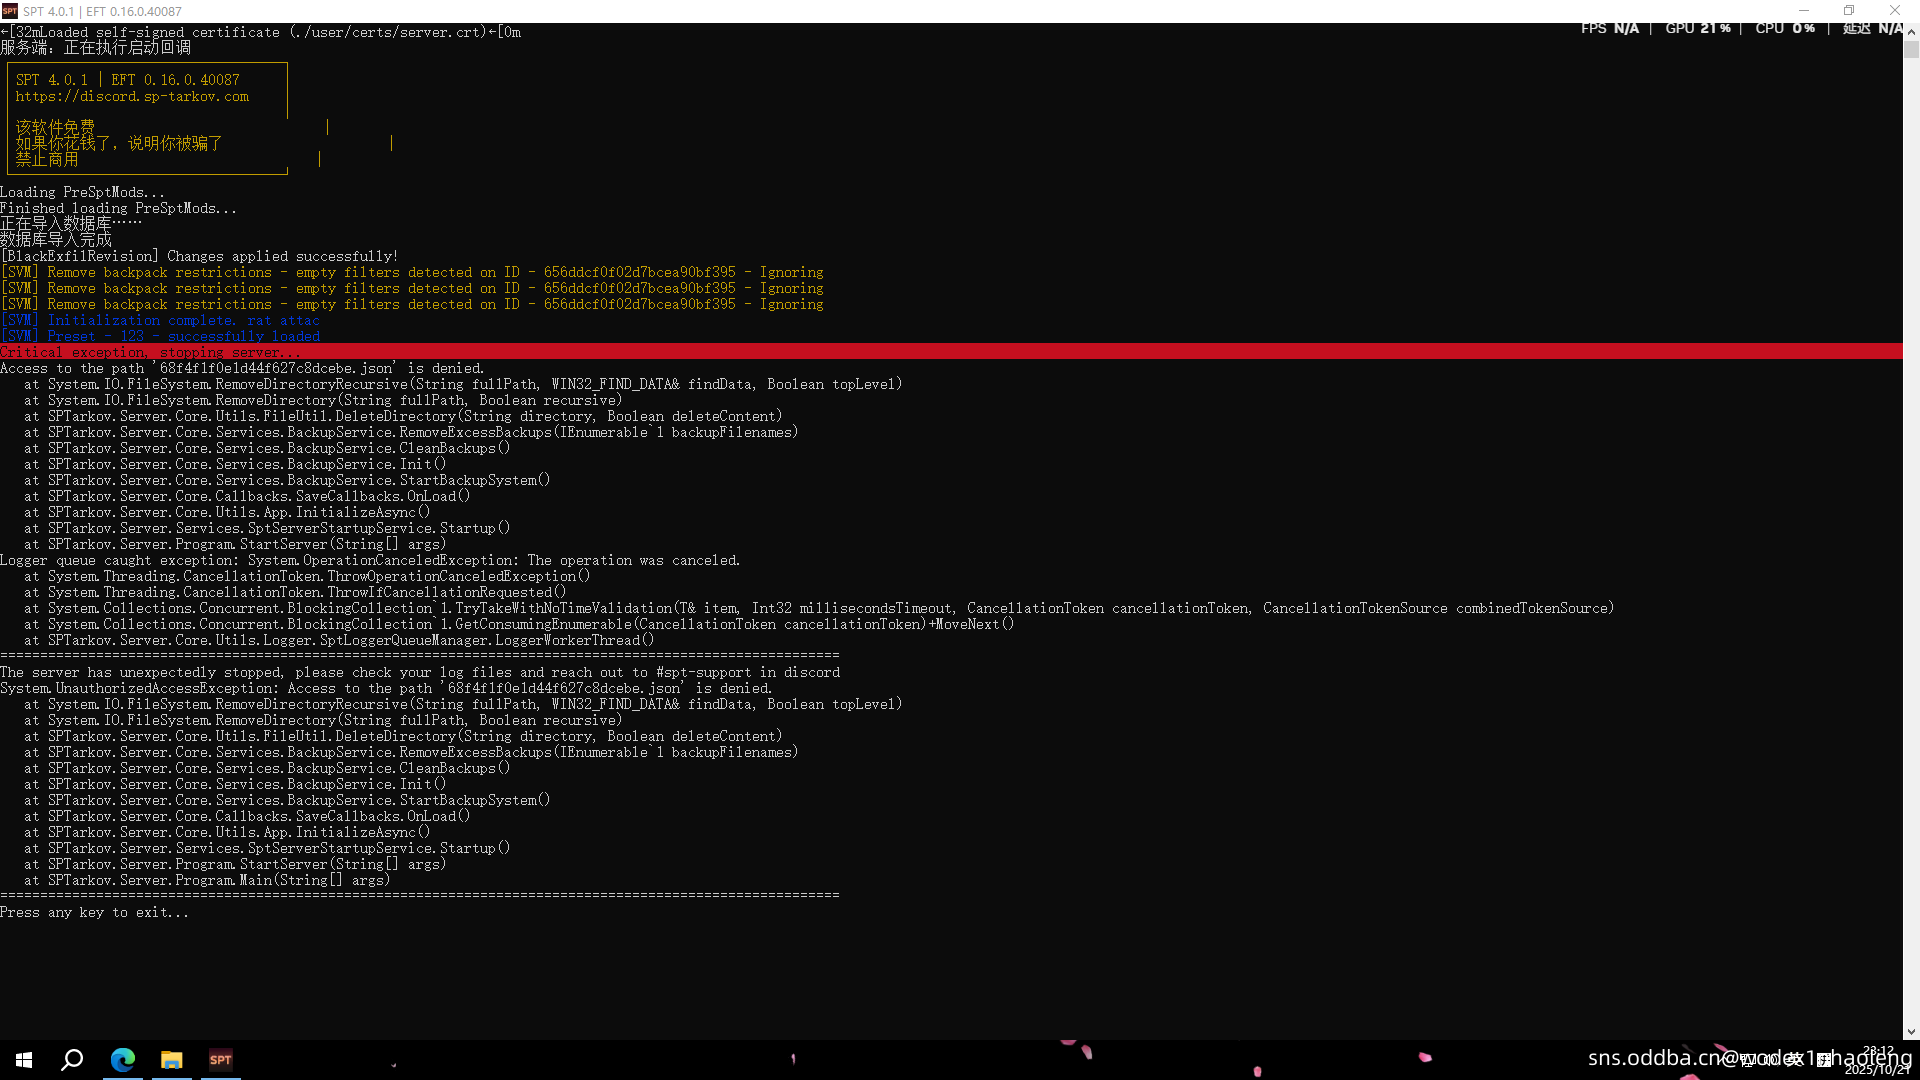This screenshot has height=1080, width=1920.
Task: Restore down the console window
Action: (1849, 11)
